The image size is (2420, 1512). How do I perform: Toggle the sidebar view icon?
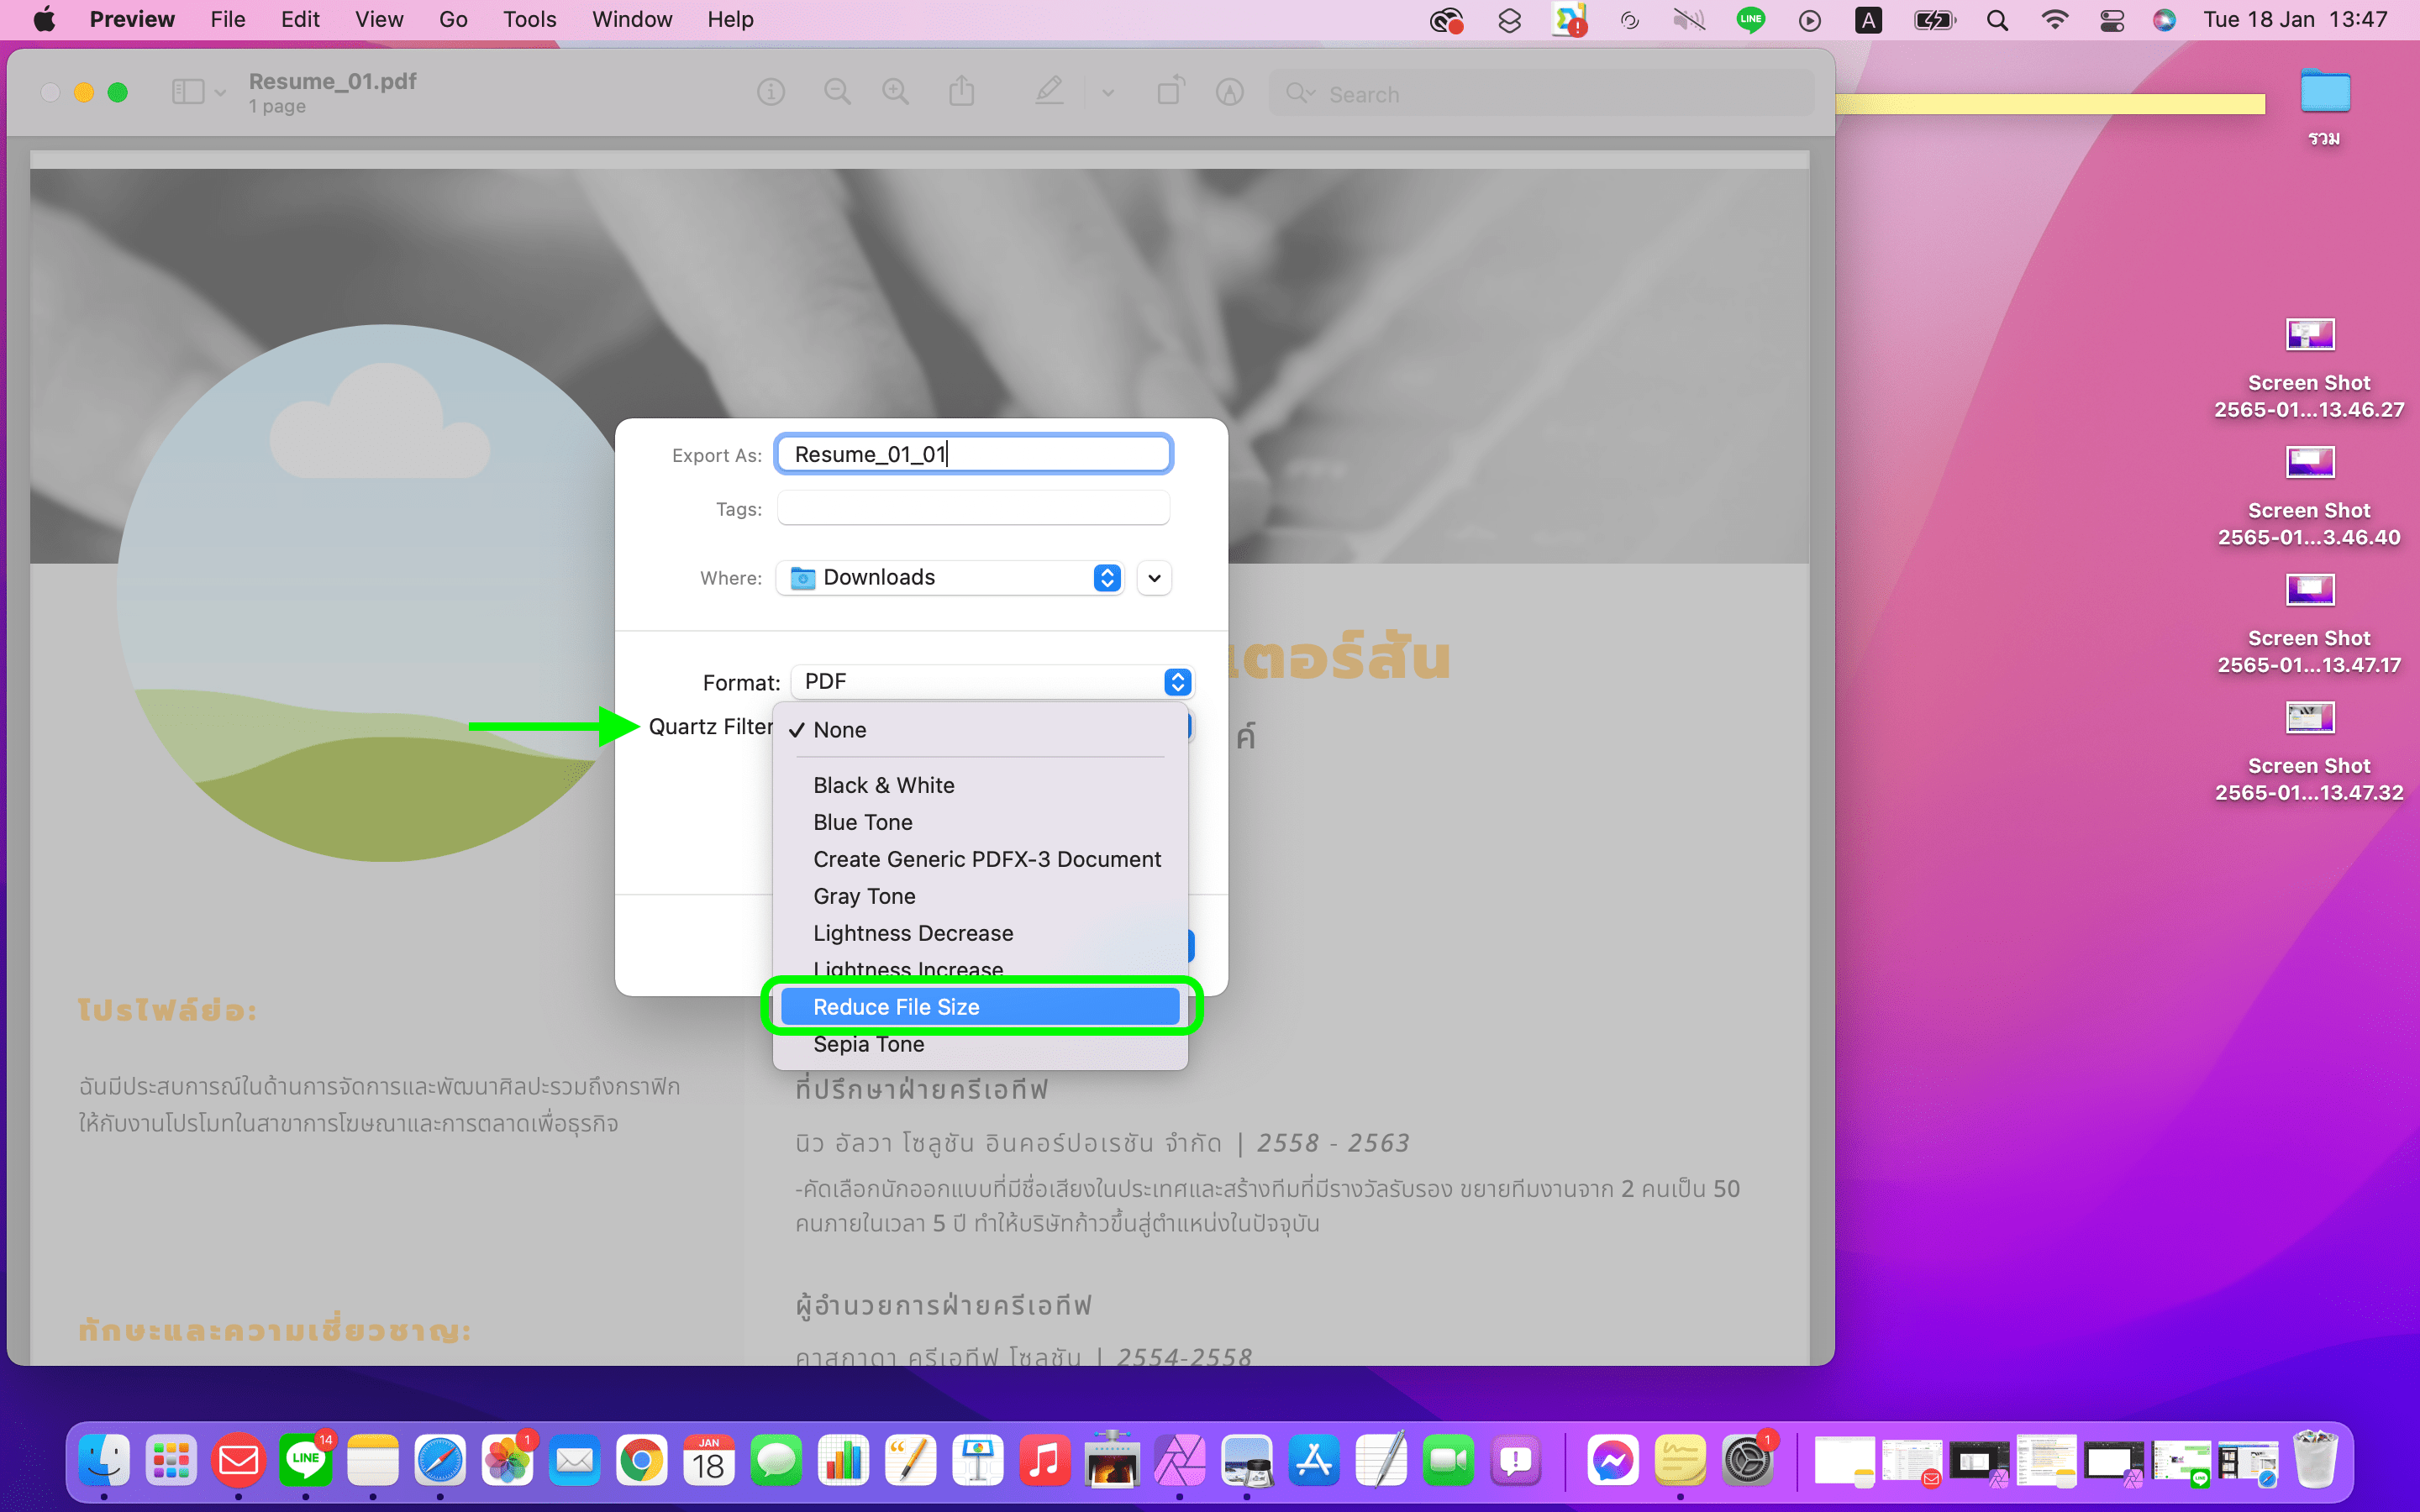click(x=188, y=92)
